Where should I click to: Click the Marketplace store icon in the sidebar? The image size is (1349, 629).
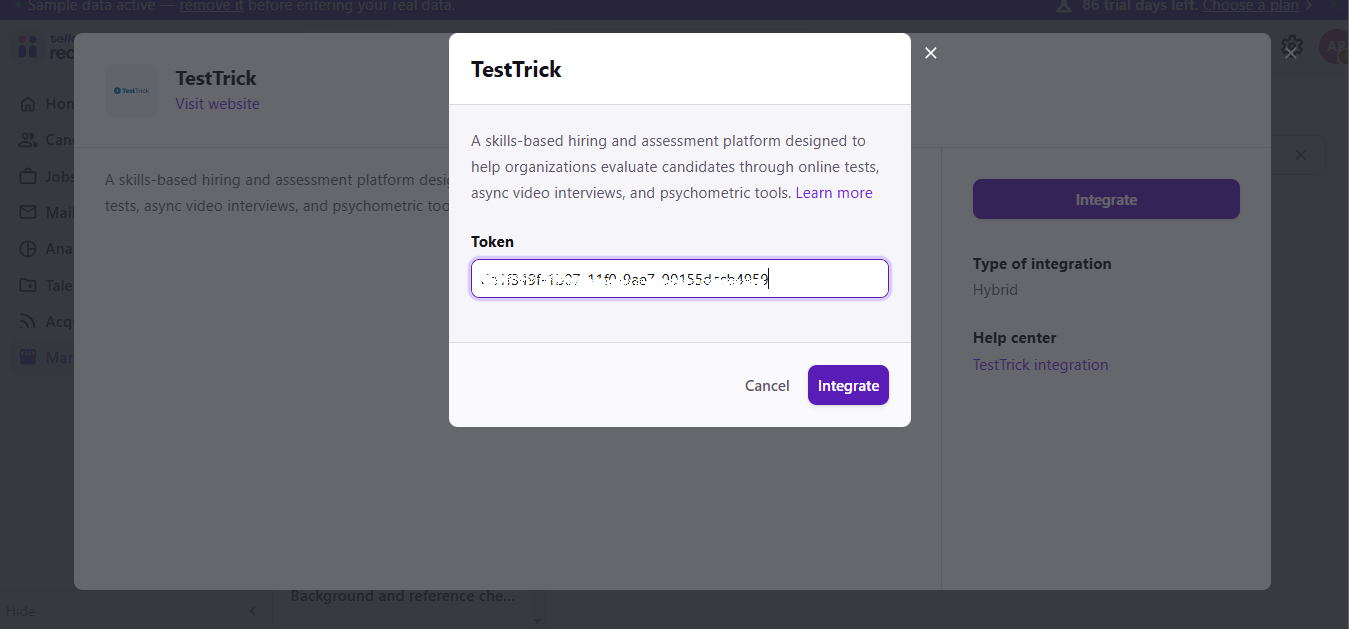[28, 357]
